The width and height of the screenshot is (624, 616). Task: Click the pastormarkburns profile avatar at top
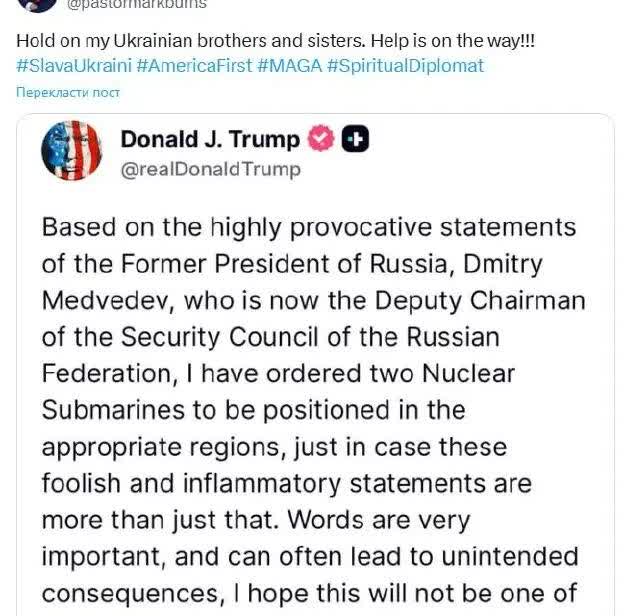tap(37, 4)
